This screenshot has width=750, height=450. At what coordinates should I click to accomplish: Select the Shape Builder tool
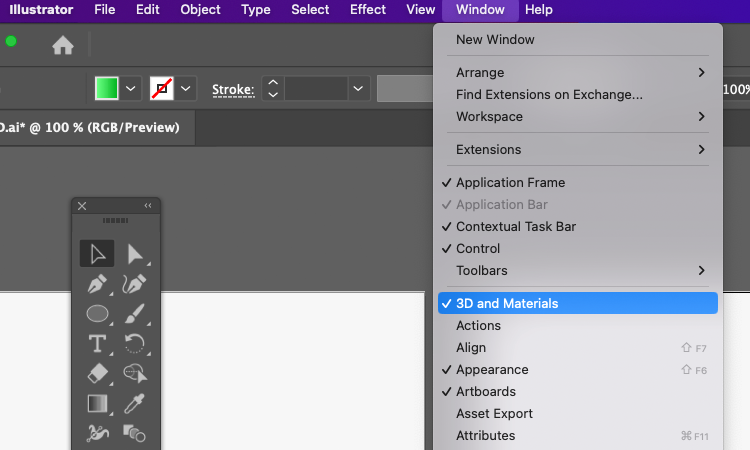135,373
